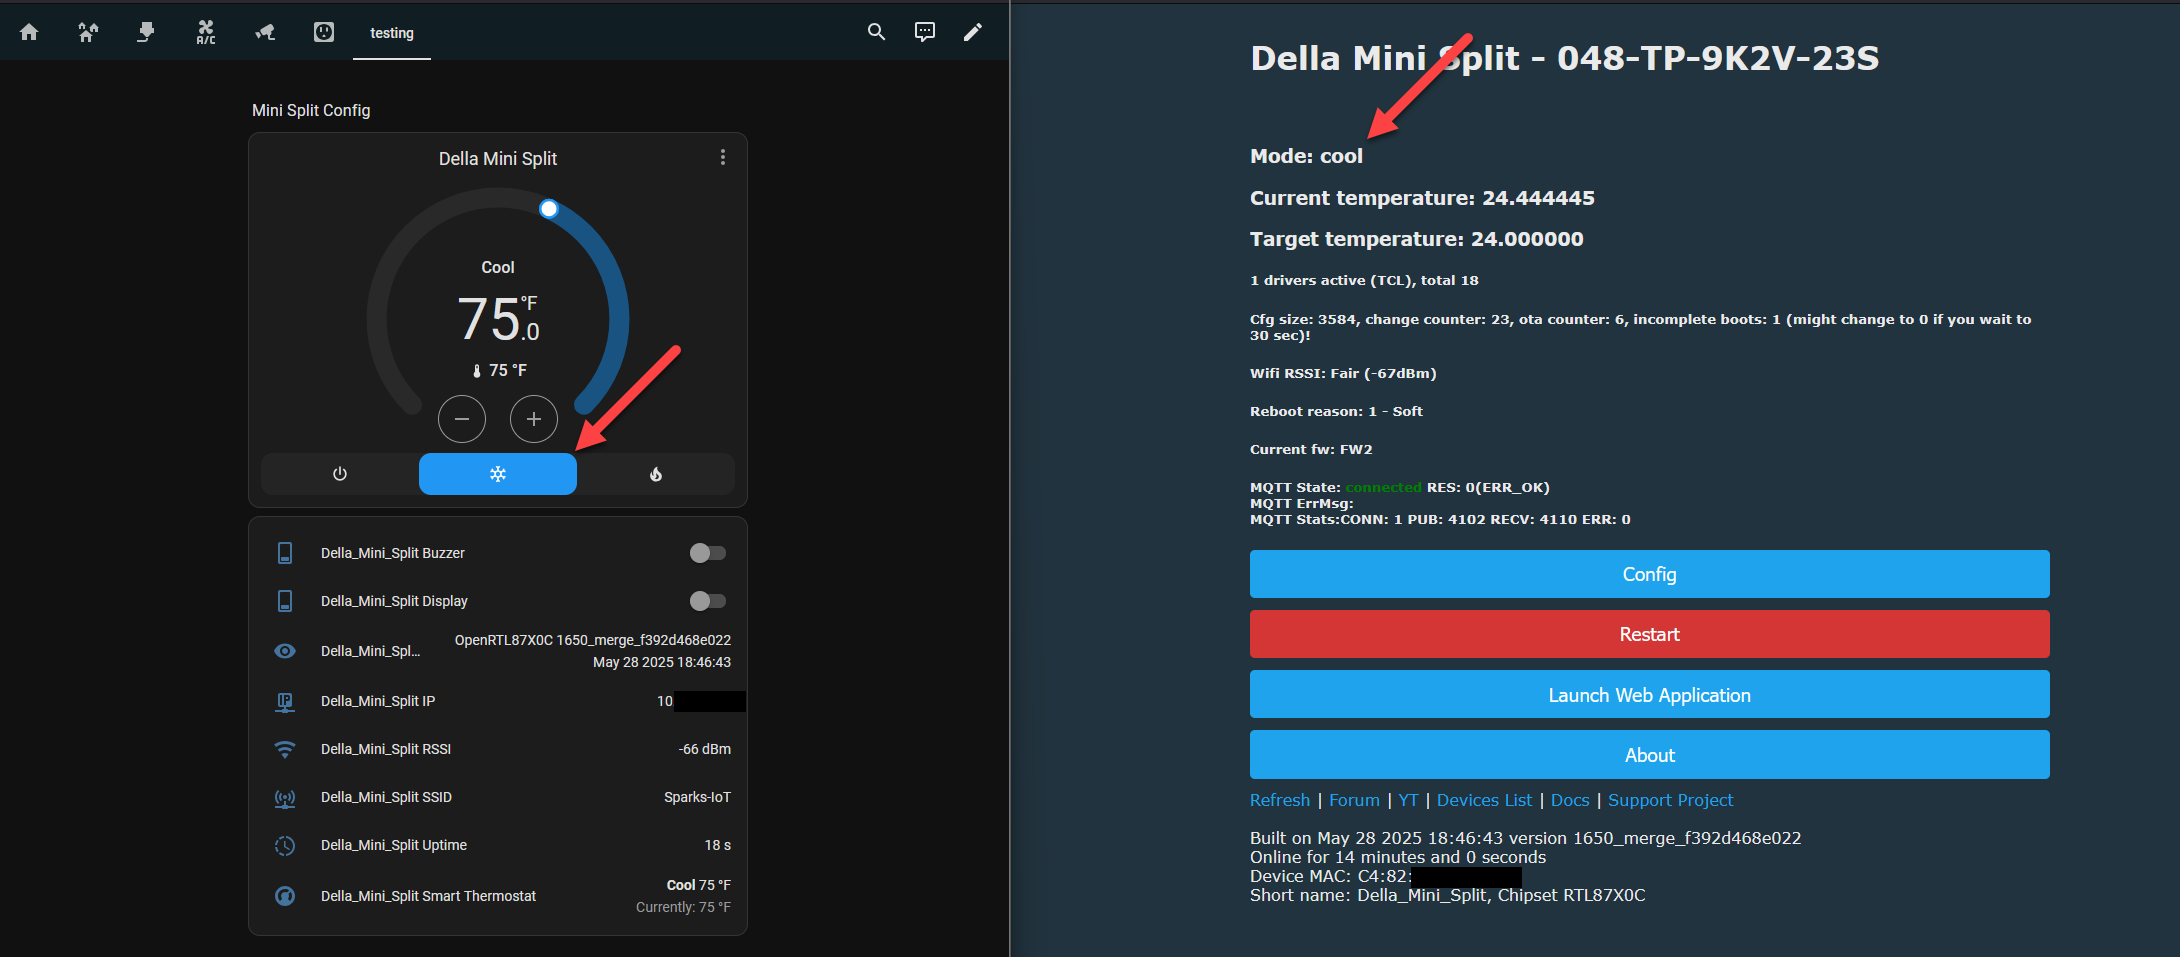Click the Display row device icon
This screenshot has height=957, width=2180.
[x=285, y=601]
